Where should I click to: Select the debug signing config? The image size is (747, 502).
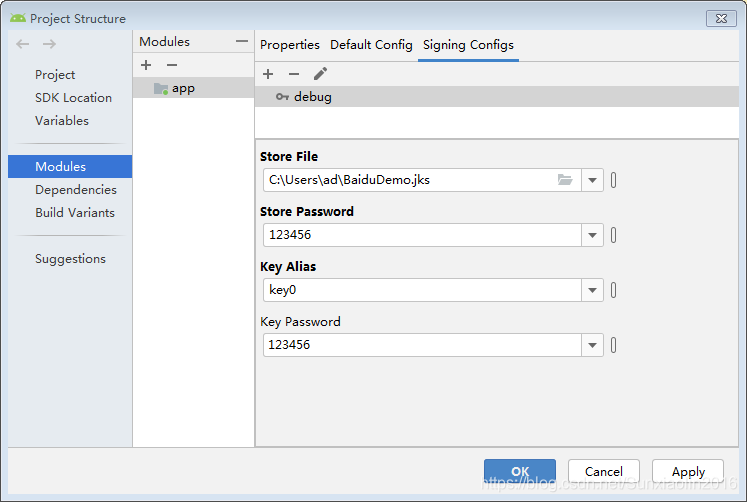(x=497, y=97)
